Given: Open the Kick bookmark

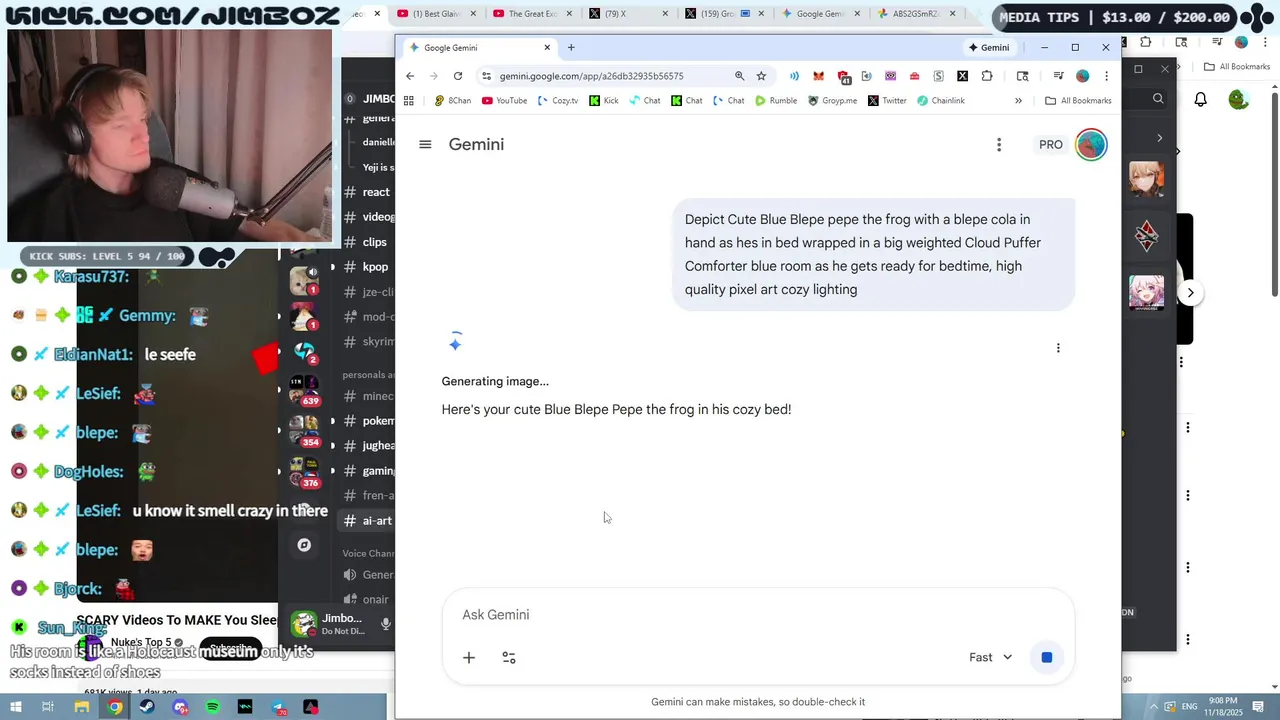Looking at the screenshot, I should point(604,101).
